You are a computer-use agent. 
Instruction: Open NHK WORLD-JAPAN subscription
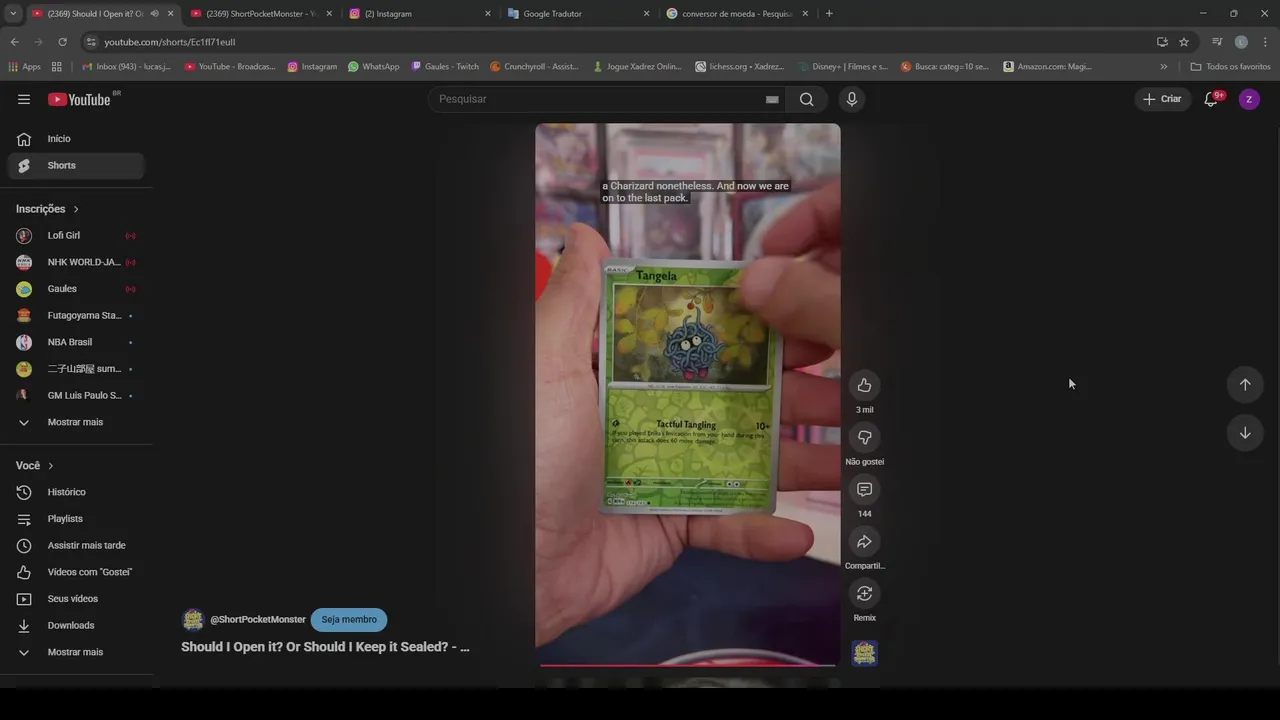click(76, 262)
